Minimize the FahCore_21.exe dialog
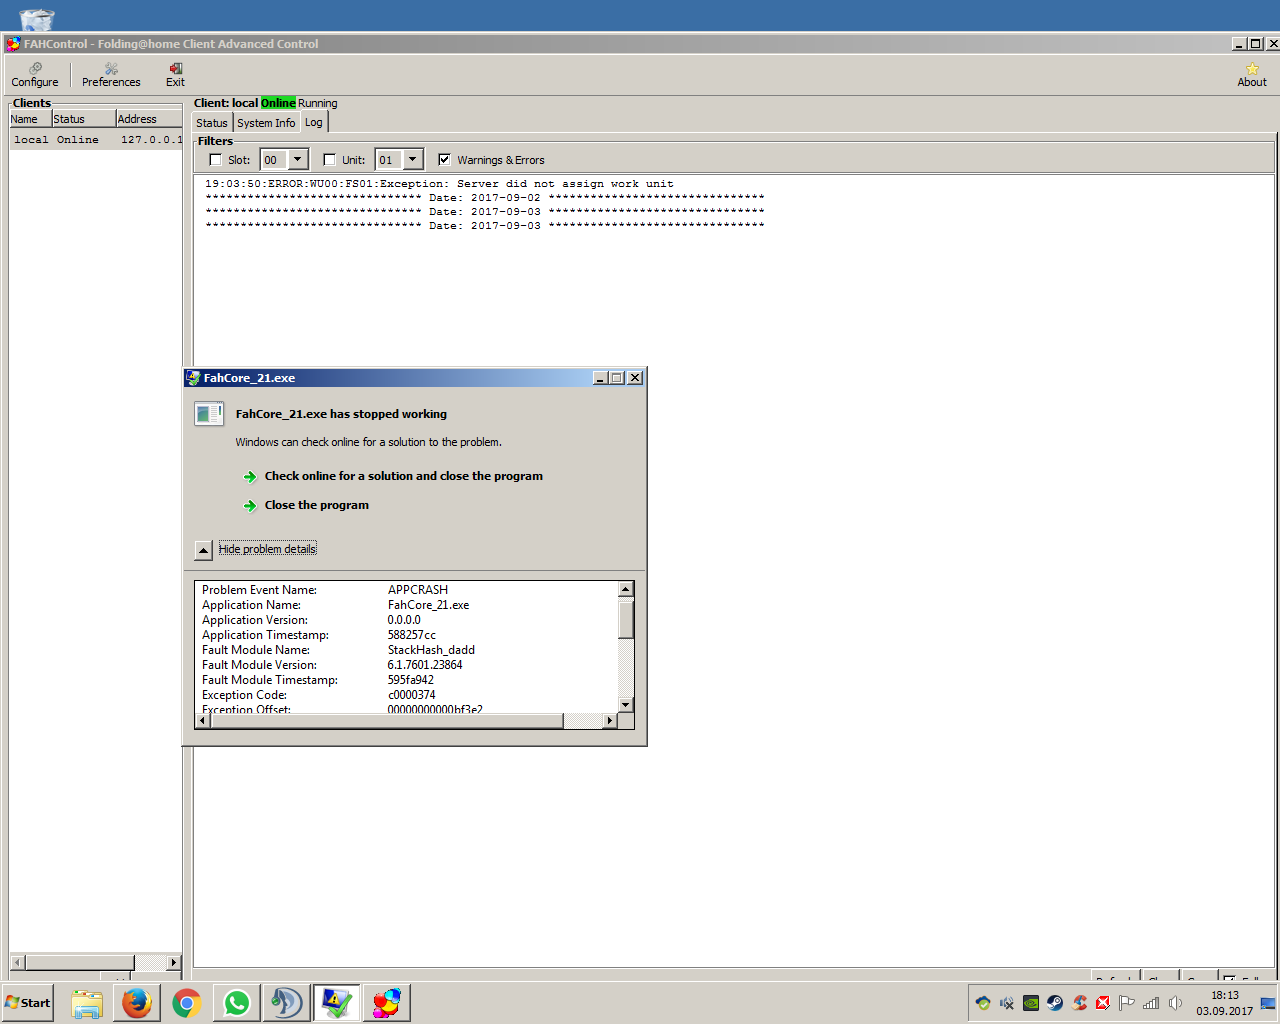 [x=600, y=378]
